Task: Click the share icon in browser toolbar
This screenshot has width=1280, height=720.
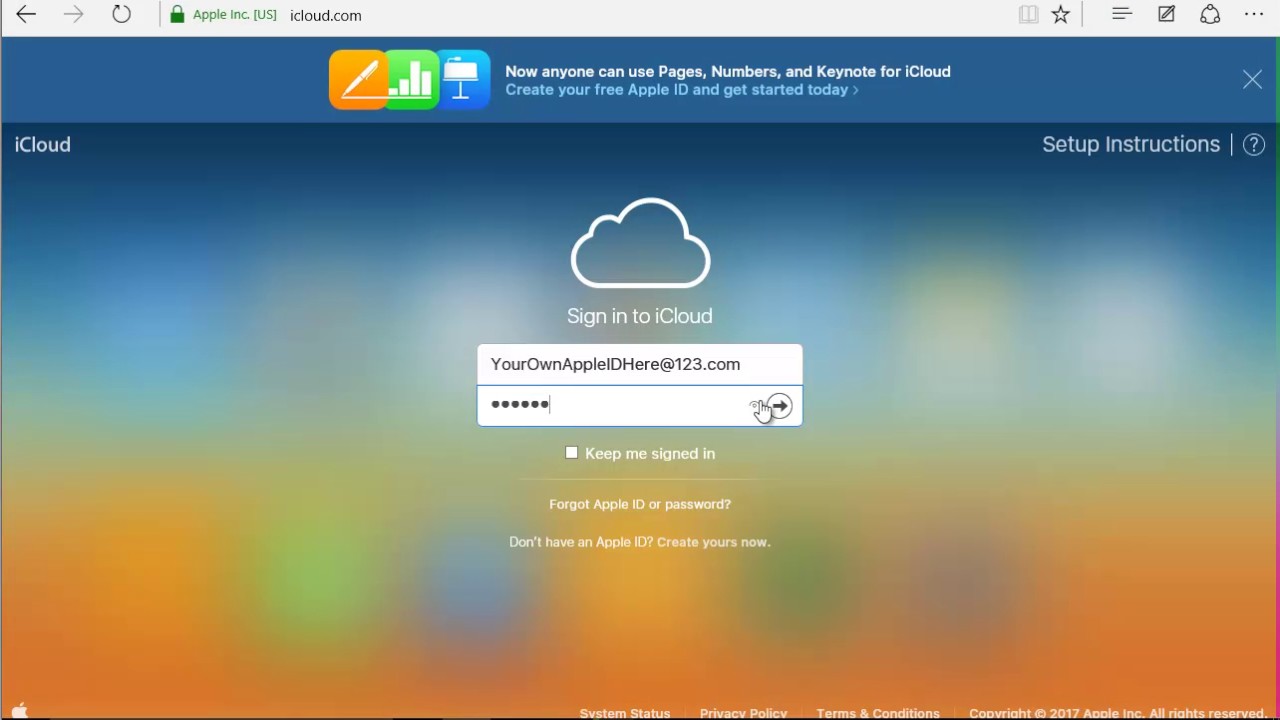Action: [1210, 14]
